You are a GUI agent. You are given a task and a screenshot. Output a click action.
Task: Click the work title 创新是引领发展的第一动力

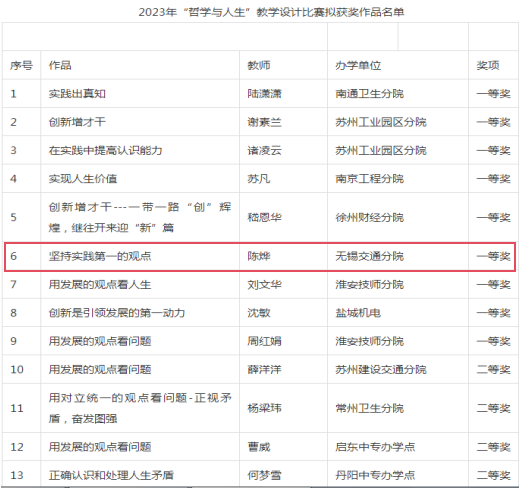[x=117, y=313]
